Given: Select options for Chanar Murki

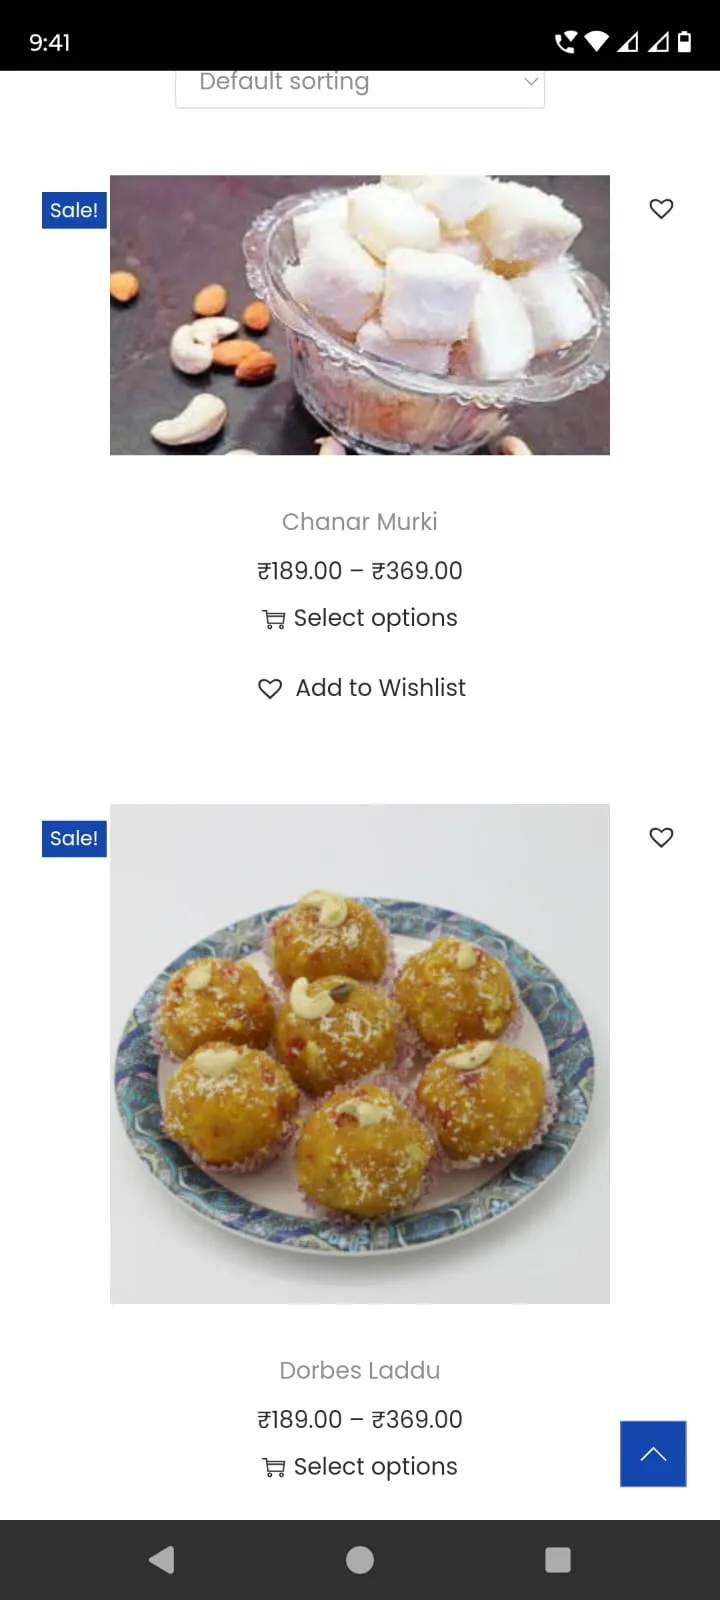Looking at the screenshot, I should coord(360,618).
